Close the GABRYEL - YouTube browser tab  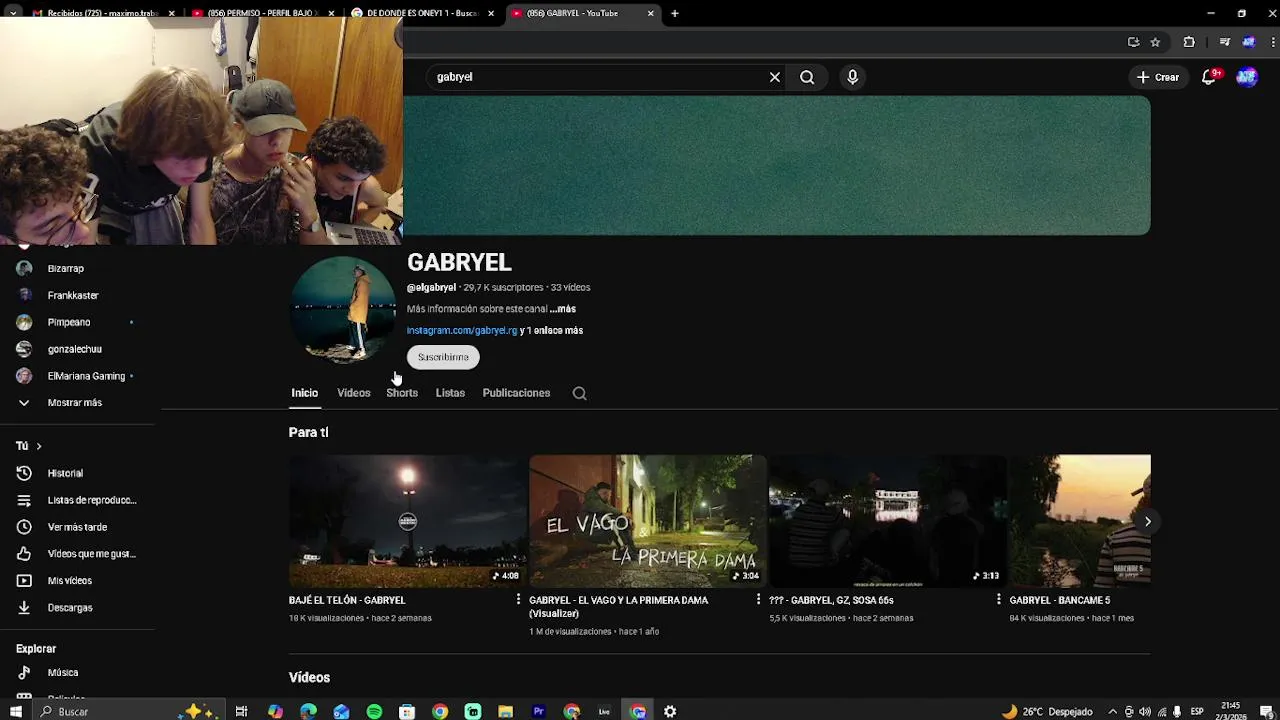point(651,13)
